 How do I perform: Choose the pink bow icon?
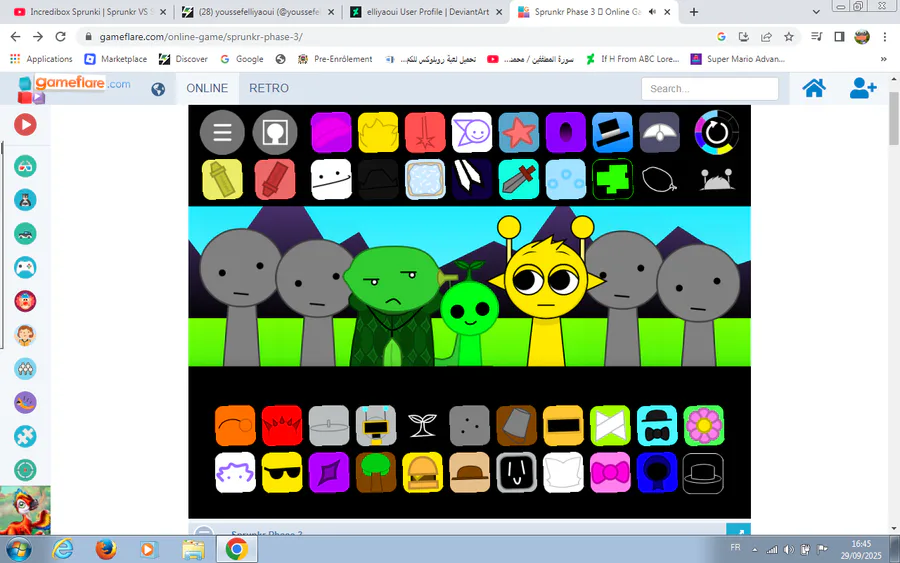coord(610,473)
